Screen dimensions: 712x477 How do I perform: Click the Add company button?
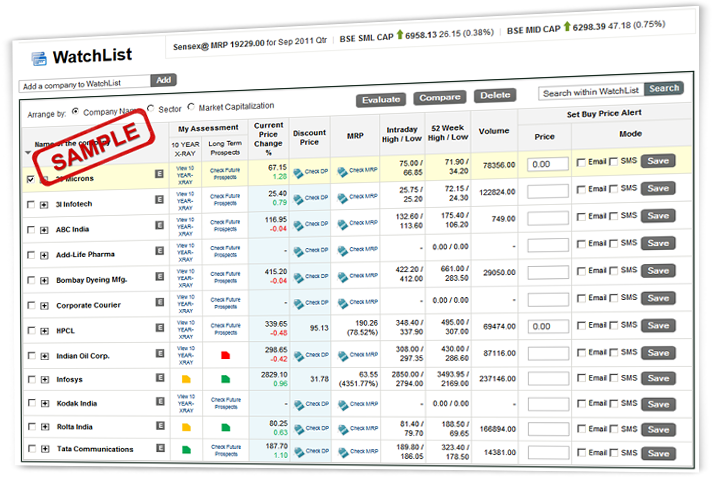click(x=163, y=80)
